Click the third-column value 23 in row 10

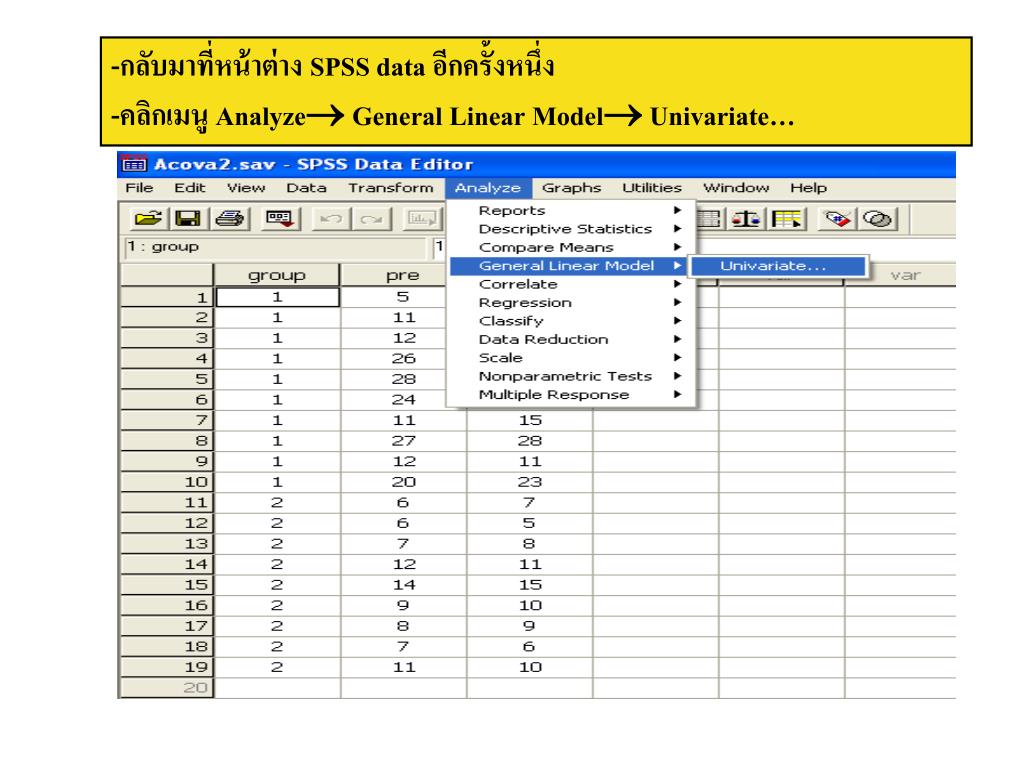[x=530, y=482]
